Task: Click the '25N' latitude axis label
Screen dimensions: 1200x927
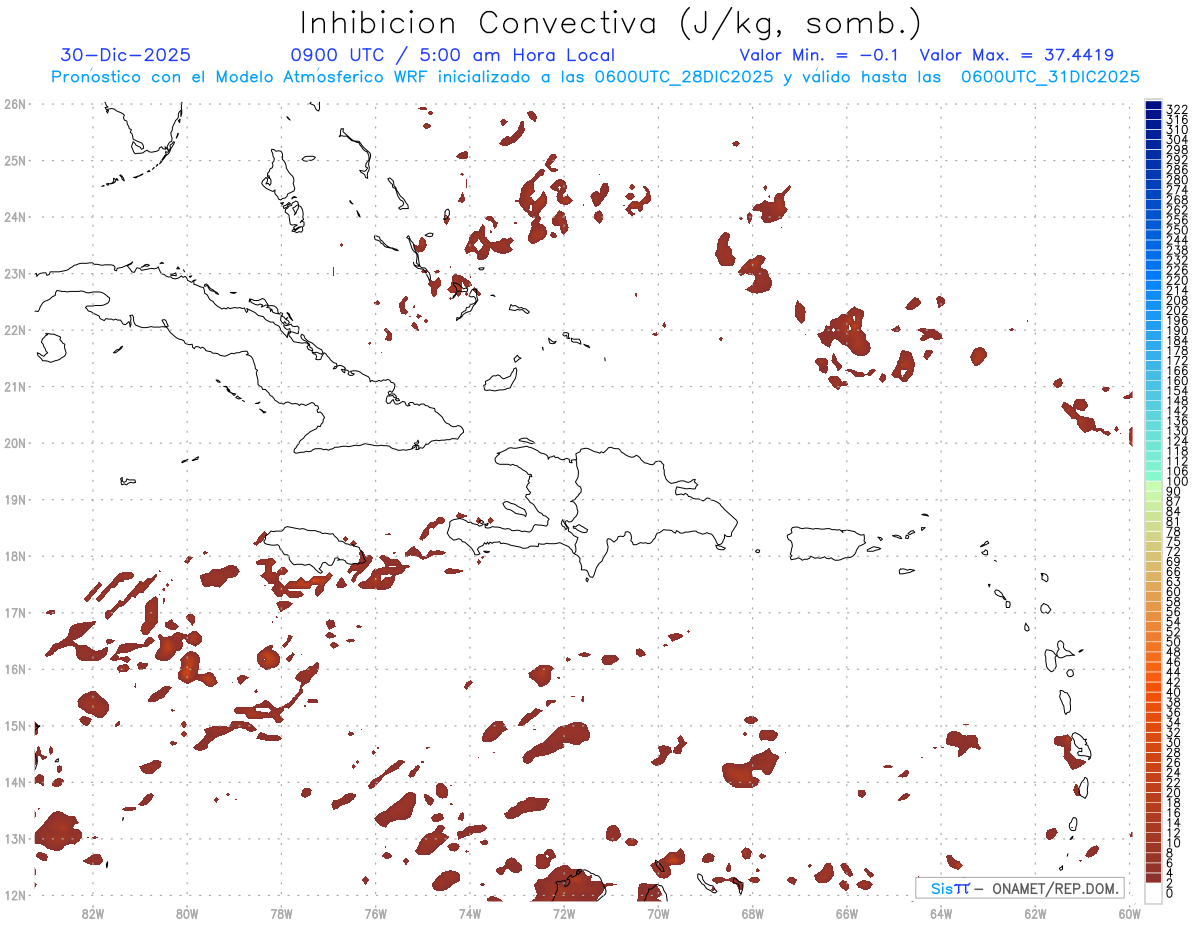Action: click(x=15, y=160)
